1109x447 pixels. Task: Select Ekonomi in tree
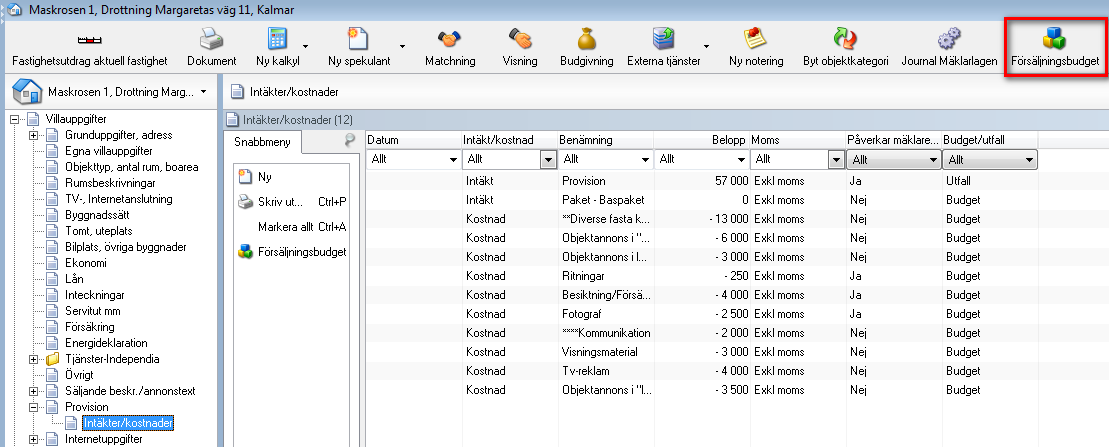[86, 263]
